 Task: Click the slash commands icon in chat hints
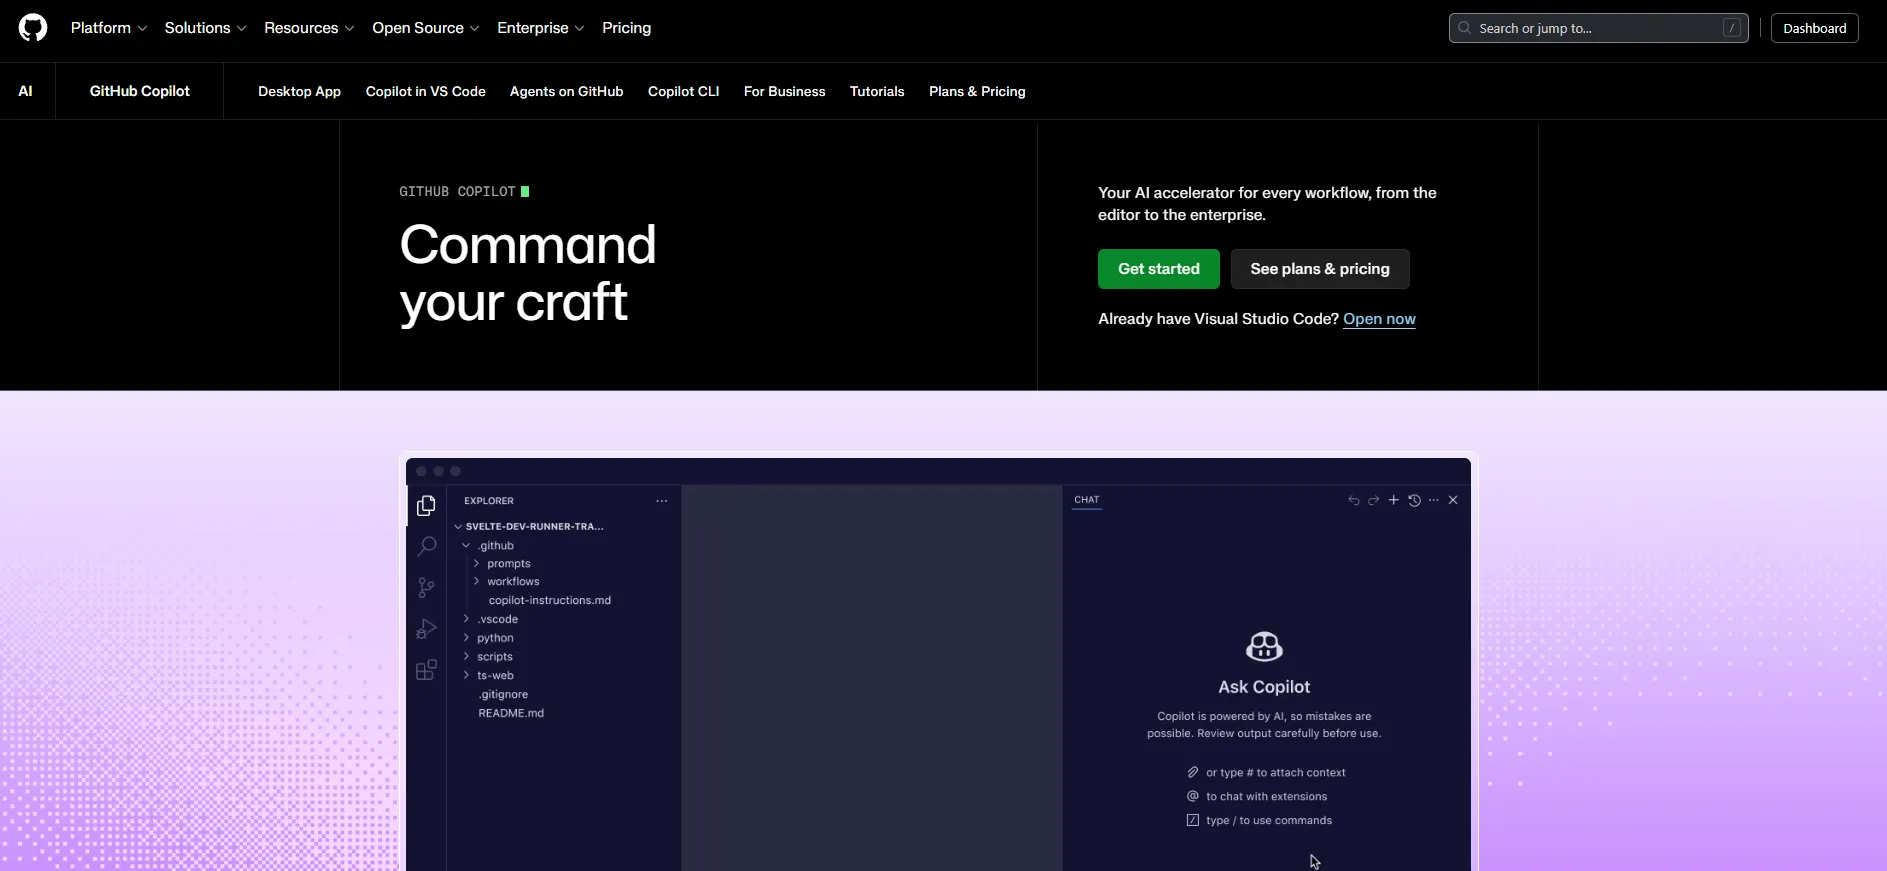pyautogui.click(x=1193, y=820)
